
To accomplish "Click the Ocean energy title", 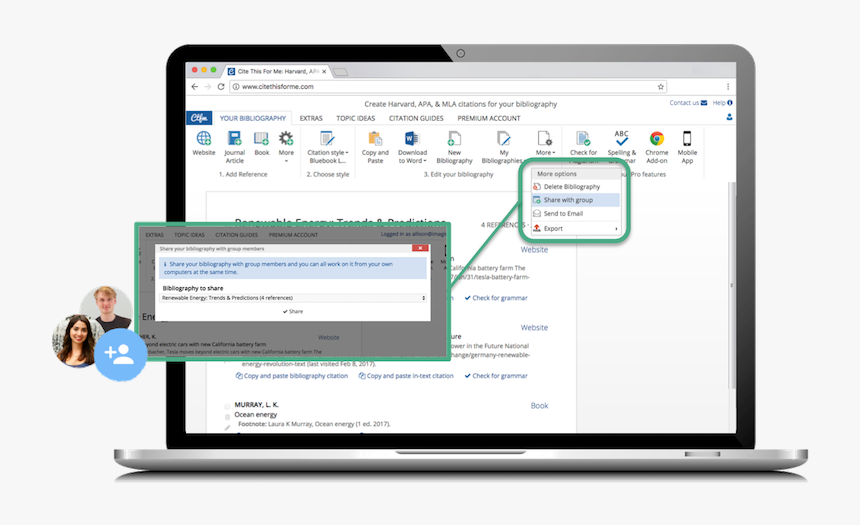I will [256, 414].
